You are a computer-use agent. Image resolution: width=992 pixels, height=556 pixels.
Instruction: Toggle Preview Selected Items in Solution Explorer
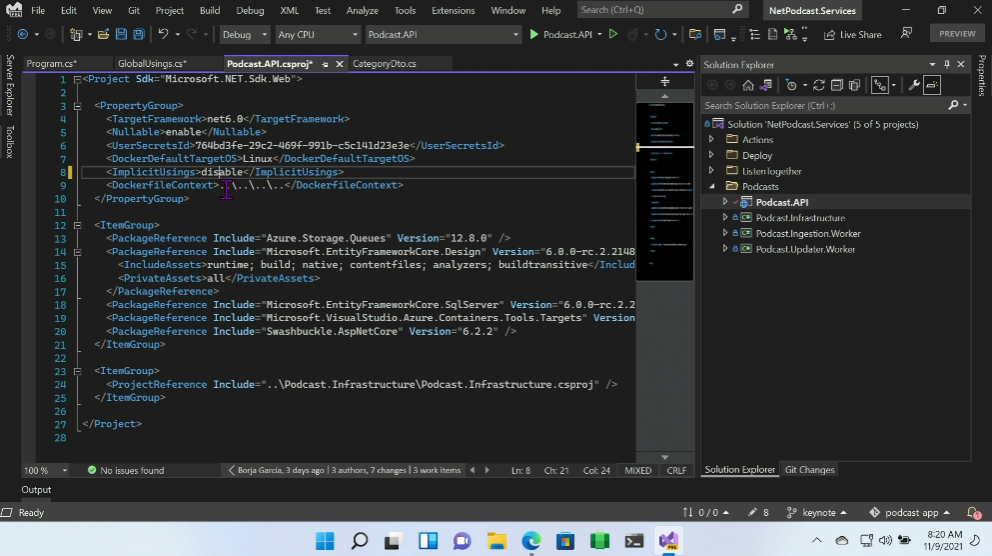point(932,85)
